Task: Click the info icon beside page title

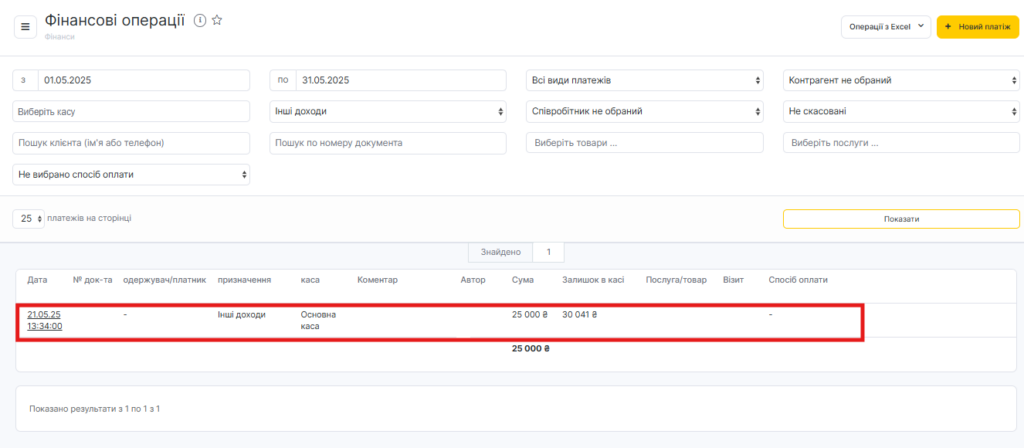Action: click(199, 21)
